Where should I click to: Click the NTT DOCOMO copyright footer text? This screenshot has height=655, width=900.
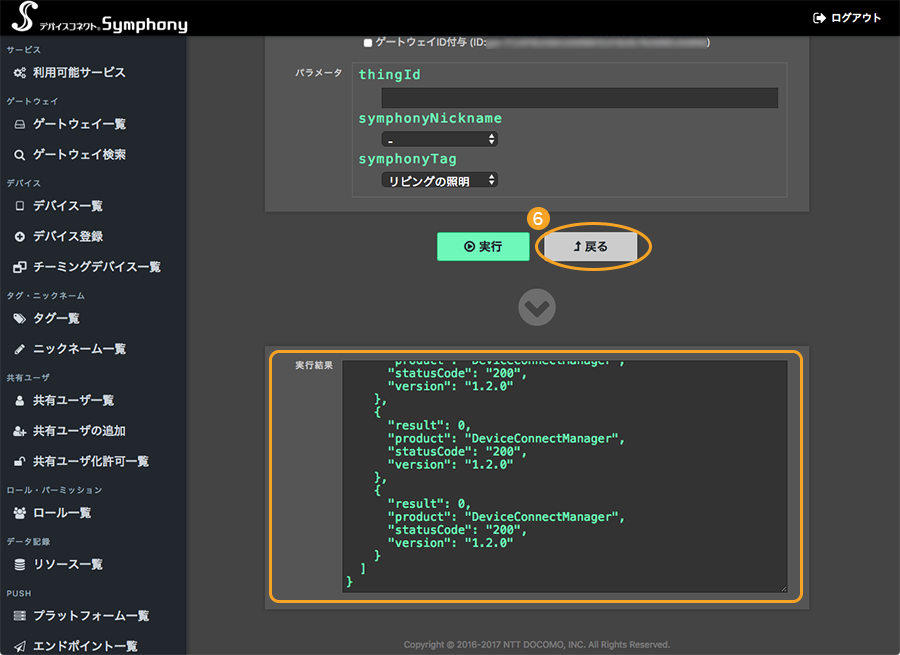click(x=537, y=645)
